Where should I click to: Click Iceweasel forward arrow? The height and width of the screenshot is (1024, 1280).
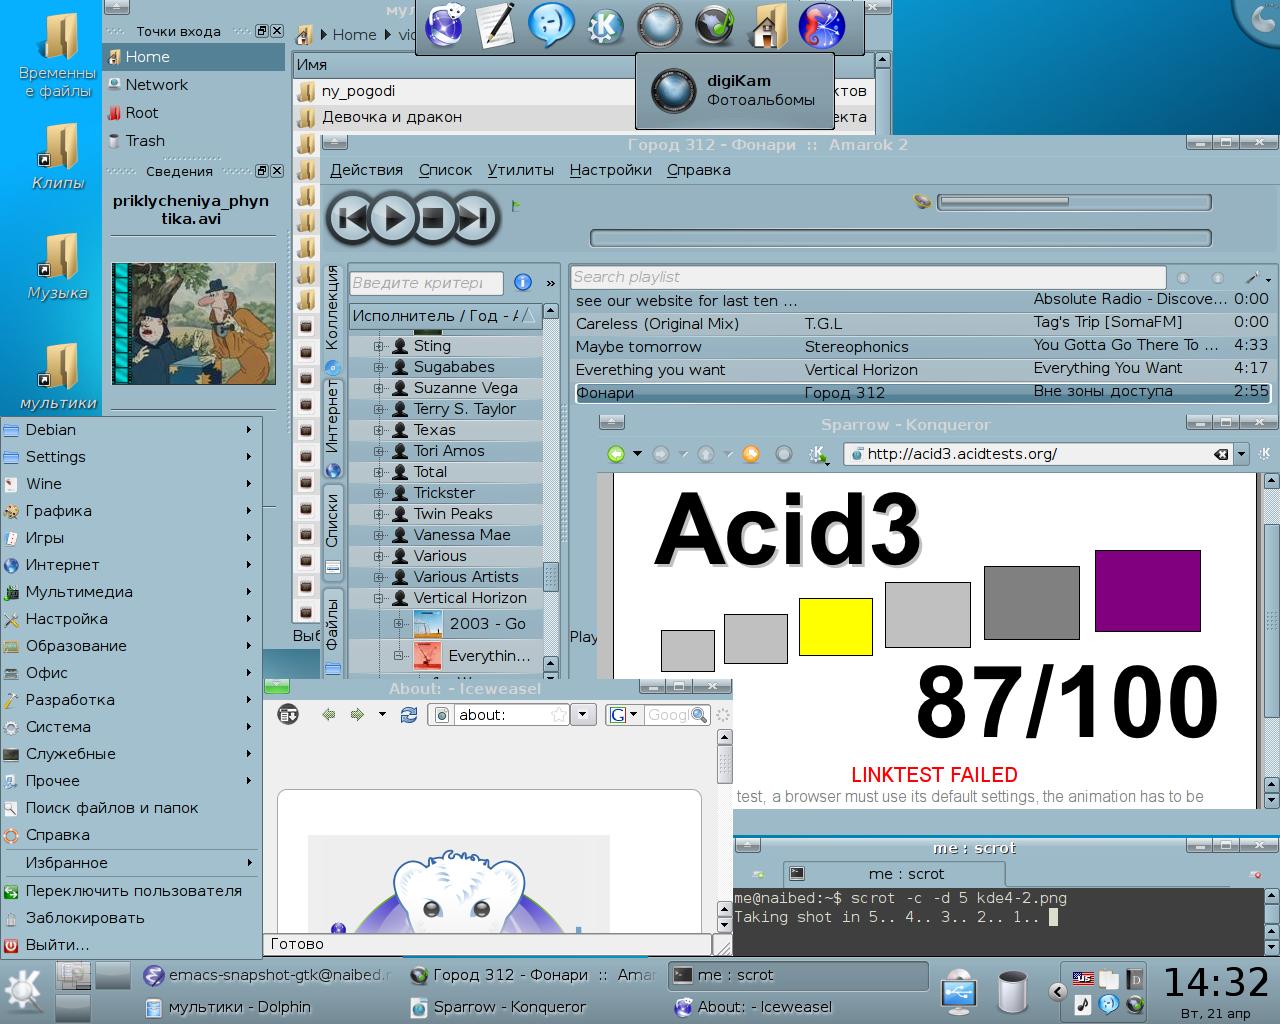357,714
